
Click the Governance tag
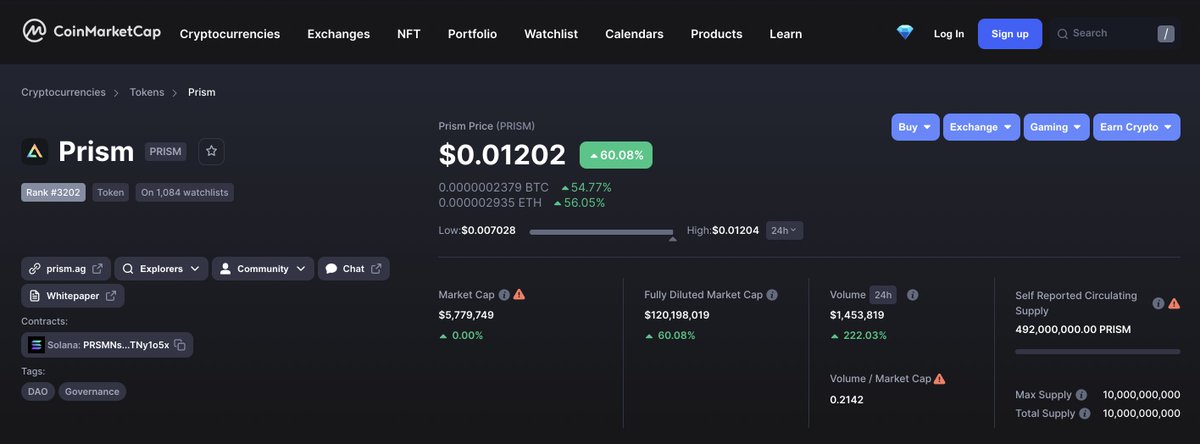[92, 392]
